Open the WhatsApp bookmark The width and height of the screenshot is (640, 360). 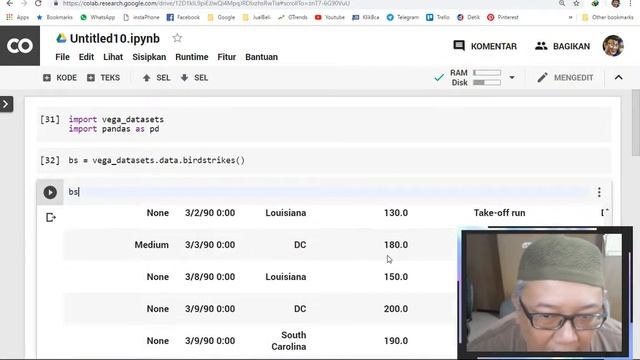pyautogui.click(x=98, y=17)
